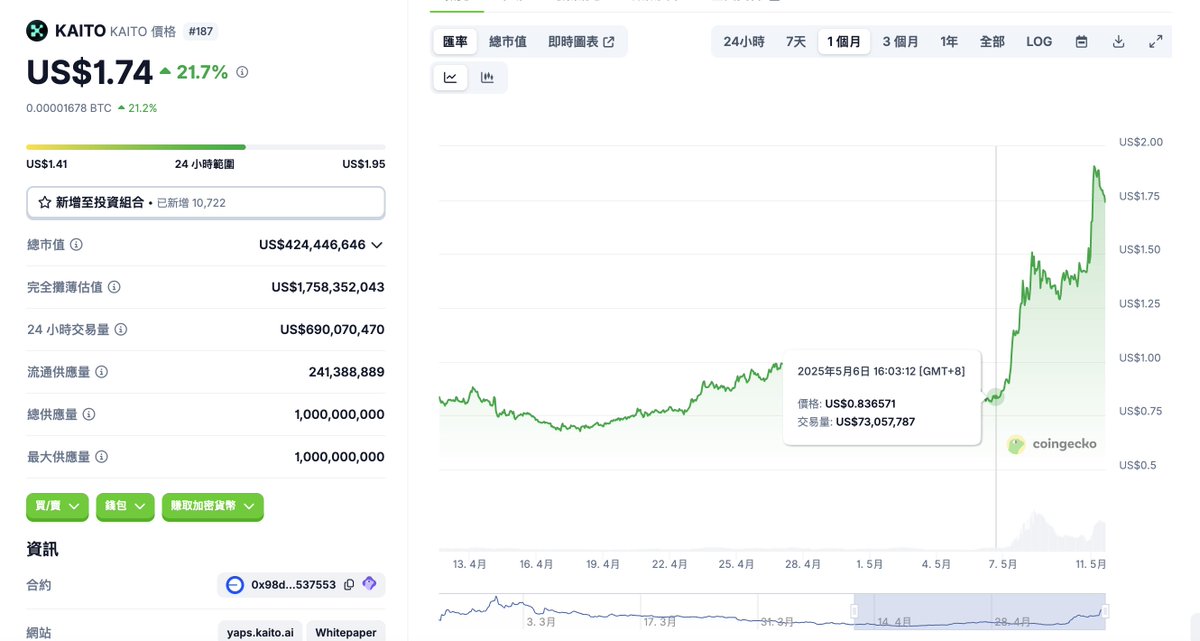Open 即時圖表 external live chart
This screenshot has height=641, width=1200.
coord(581,42)
